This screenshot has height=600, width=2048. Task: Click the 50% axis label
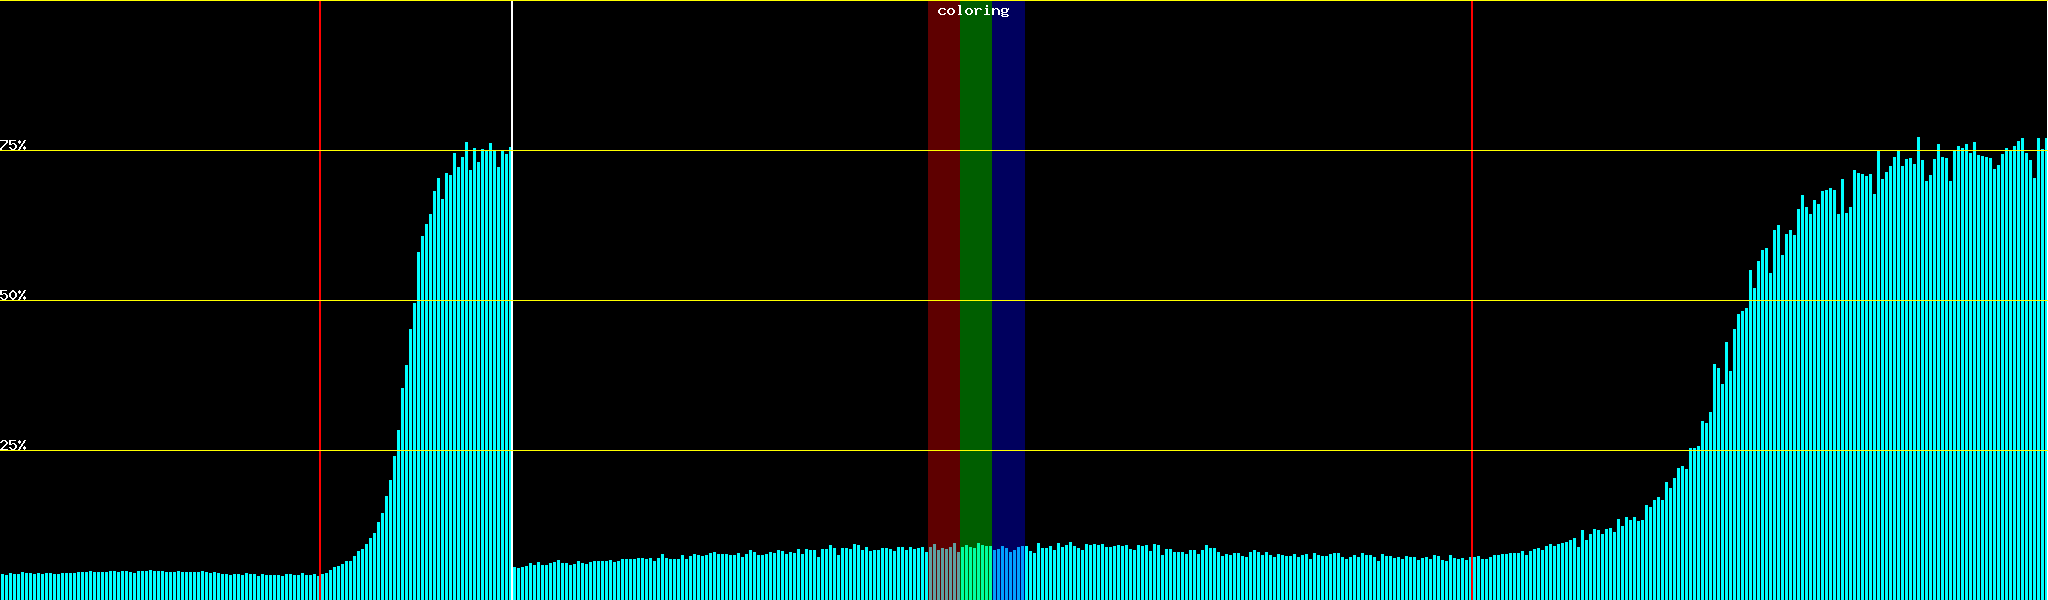click(13, 295)
